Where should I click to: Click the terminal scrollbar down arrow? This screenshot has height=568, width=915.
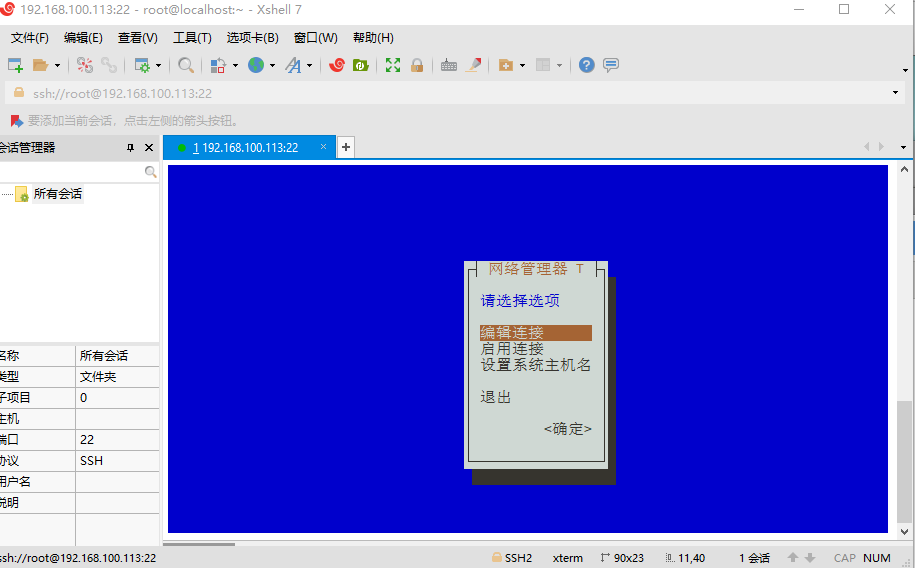[x=904, y=531]
